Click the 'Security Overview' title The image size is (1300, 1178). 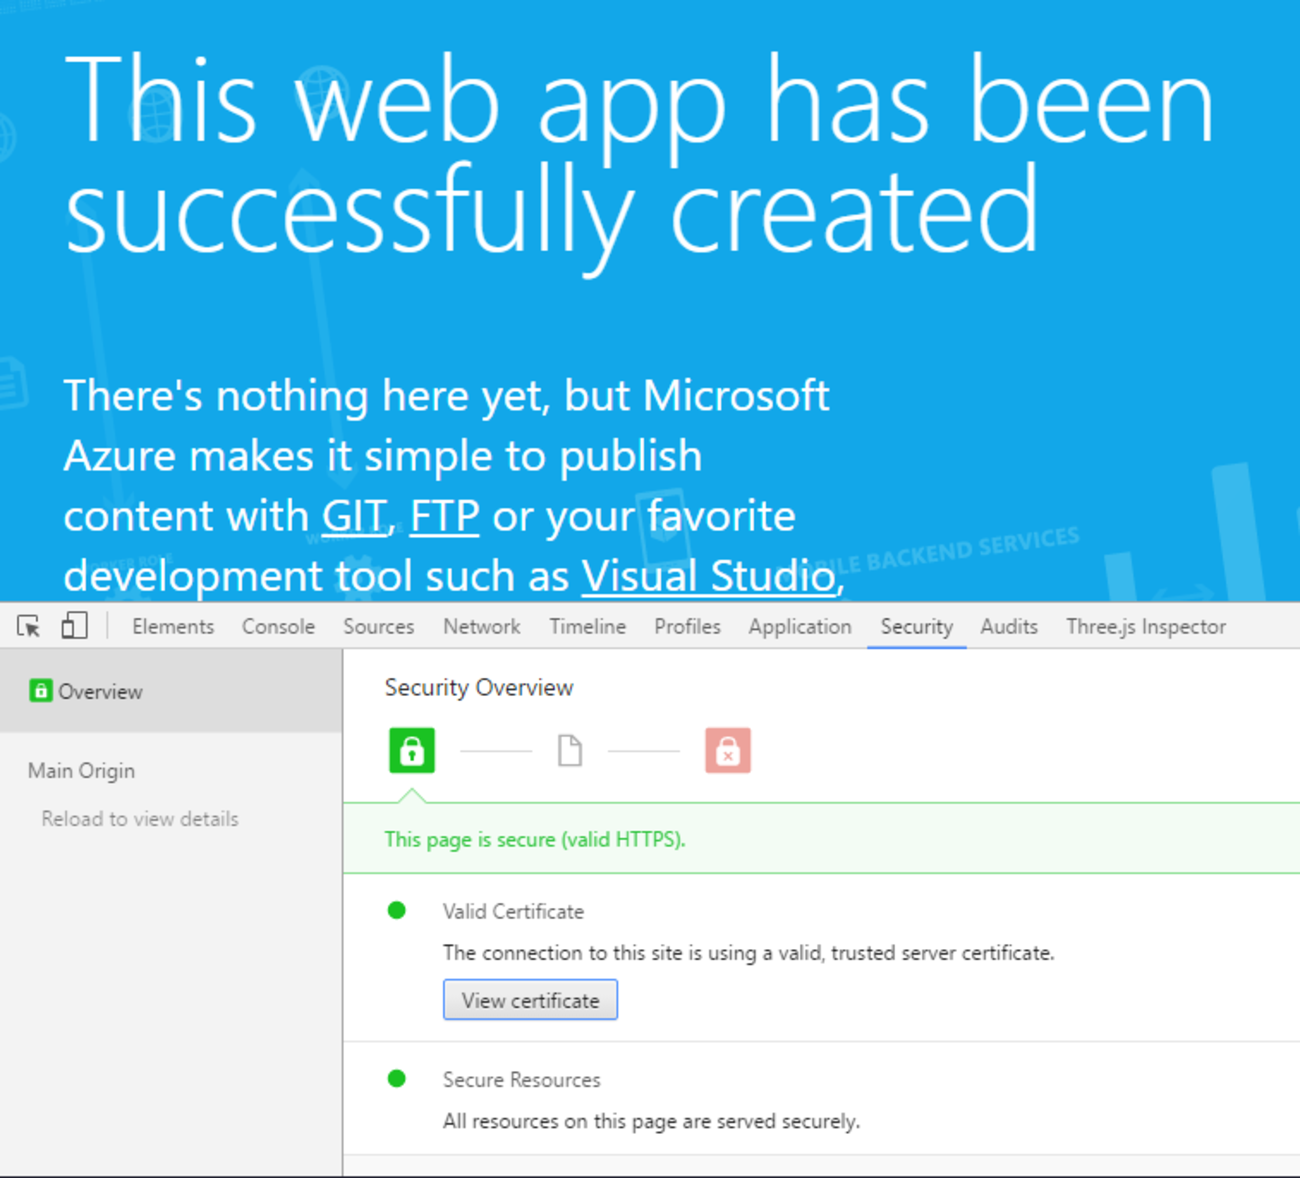[479, 688]
